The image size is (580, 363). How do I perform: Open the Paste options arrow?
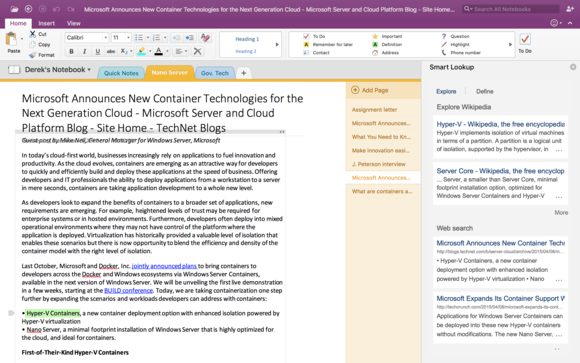(x=22, y=39)
